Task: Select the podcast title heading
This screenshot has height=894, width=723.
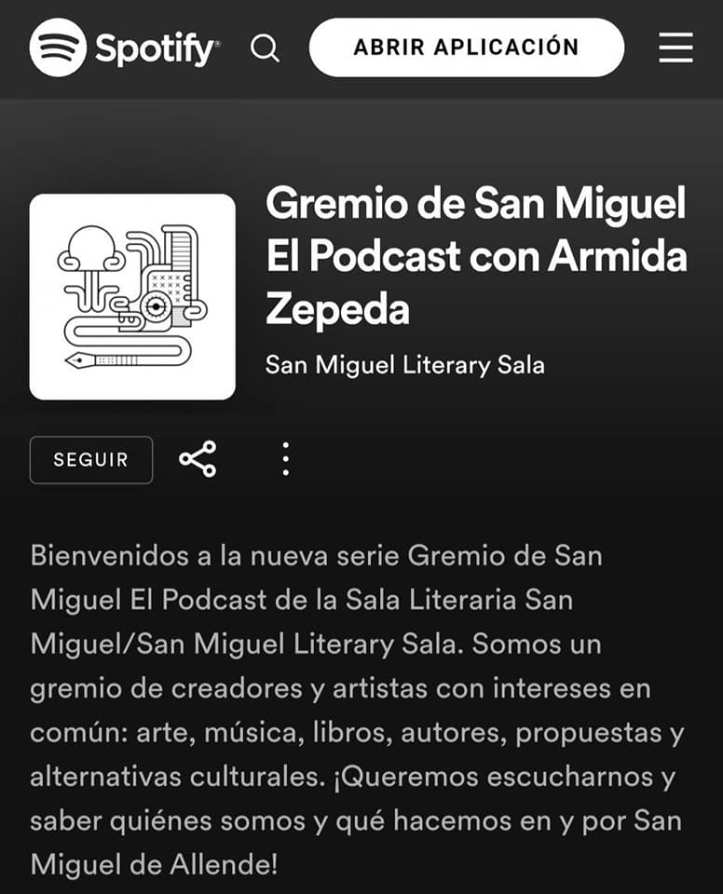Action: (x=477, y=257)
